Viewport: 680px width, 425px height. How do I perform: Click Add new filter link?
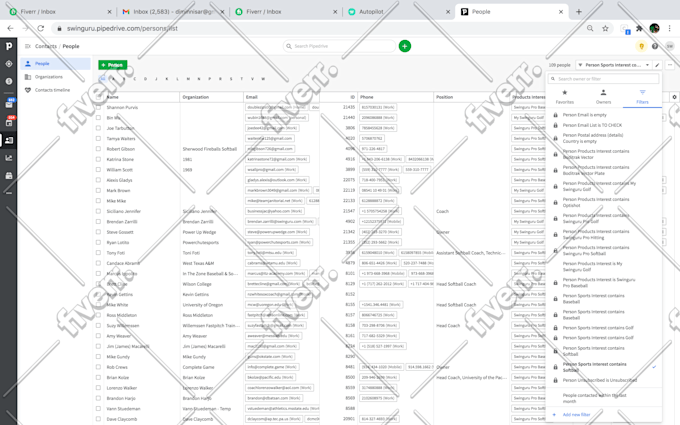coord(576,415)
